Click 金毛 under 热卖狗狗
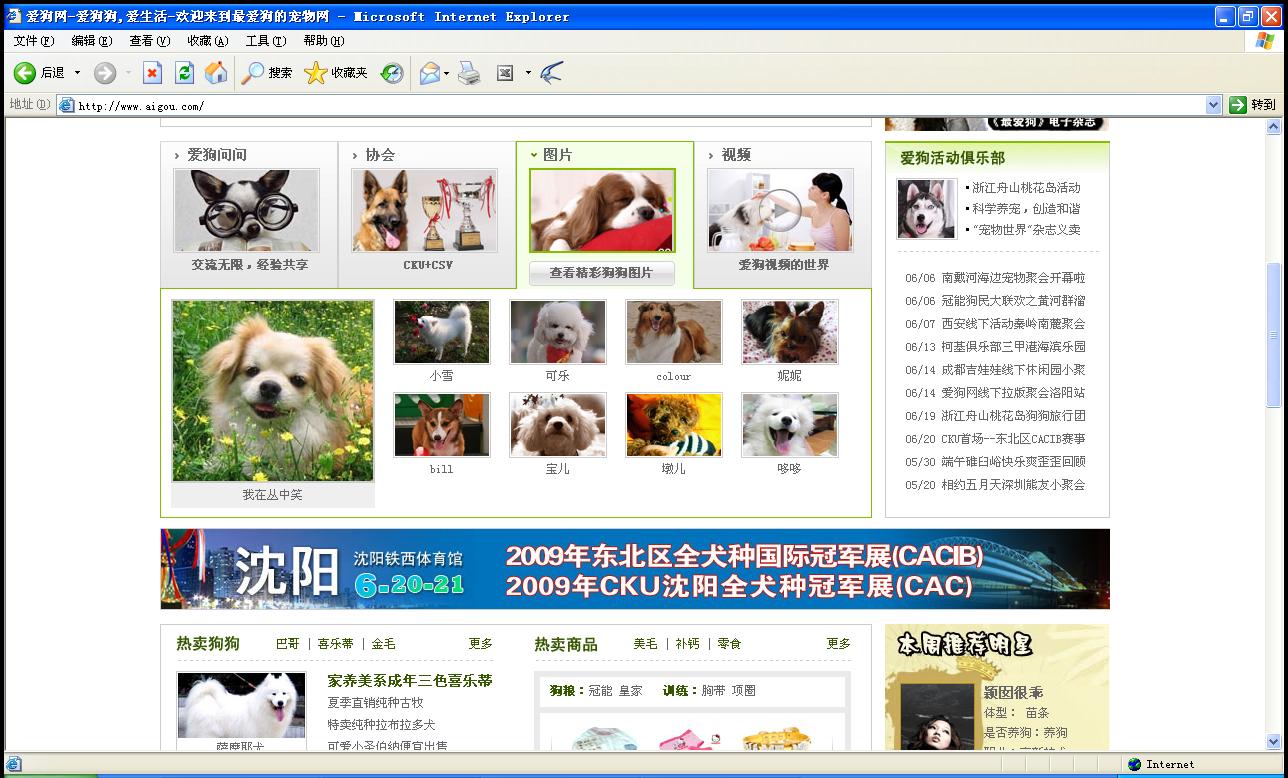This screenshot has height=778, width=1288. [x=384, y=644]
